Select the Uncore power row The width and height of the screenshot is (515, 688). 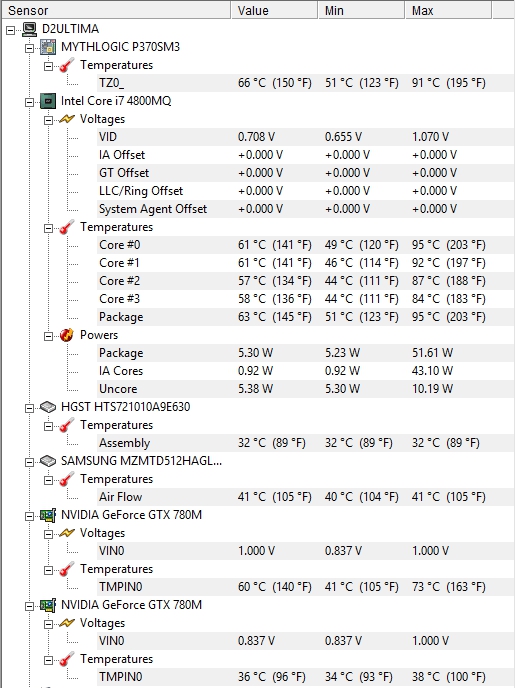coord(306,389)
